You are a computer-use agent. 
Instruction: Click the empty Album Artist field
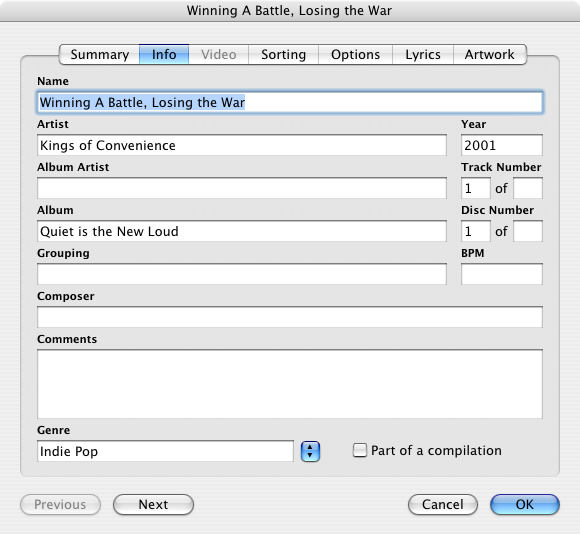pos(242,188)
